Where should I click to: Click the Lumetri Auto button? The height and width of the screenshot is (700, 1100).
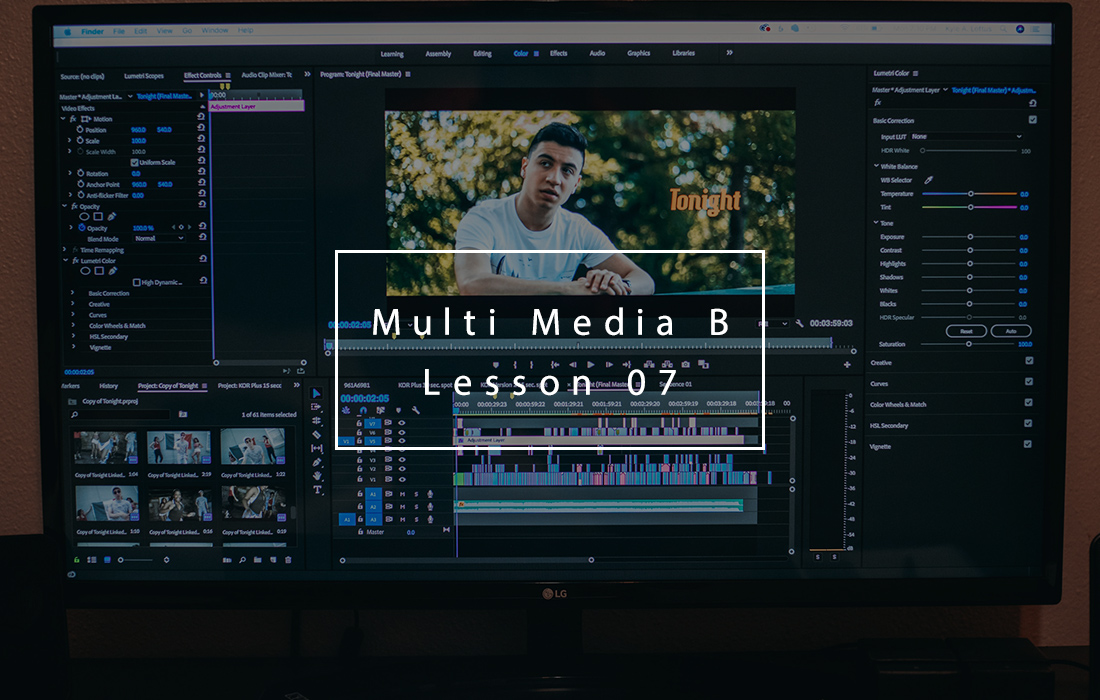click(1011, 331)
